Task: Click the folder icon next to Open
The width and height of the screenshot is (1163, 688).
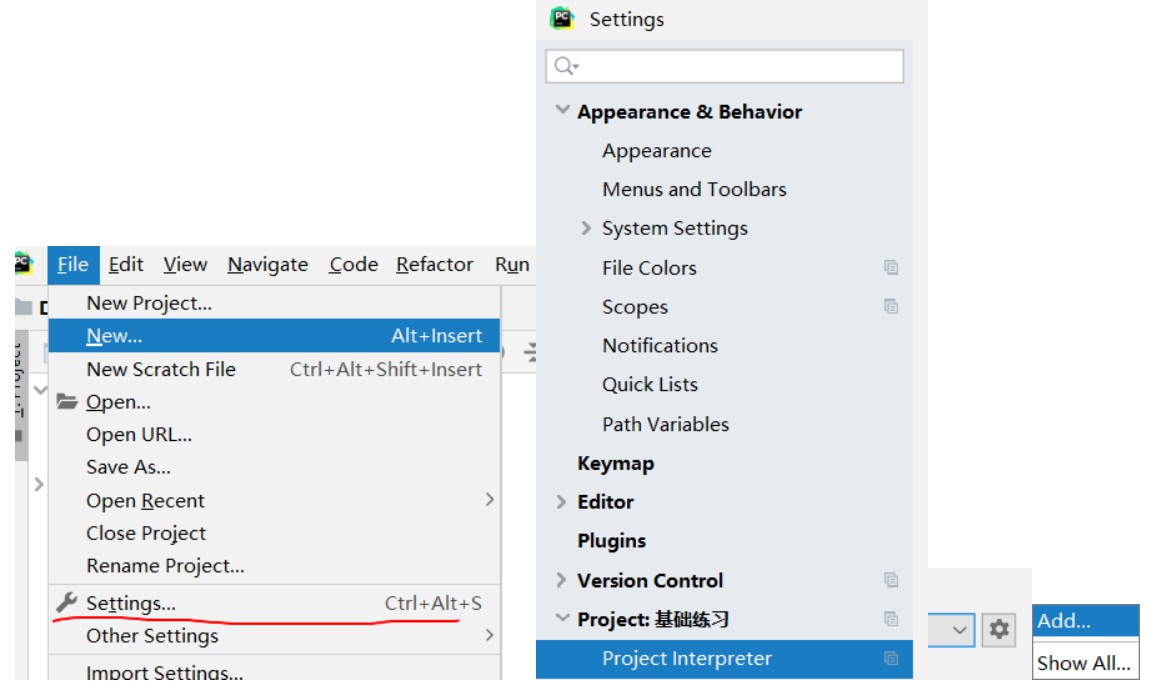Action: (x=66, y=402)
